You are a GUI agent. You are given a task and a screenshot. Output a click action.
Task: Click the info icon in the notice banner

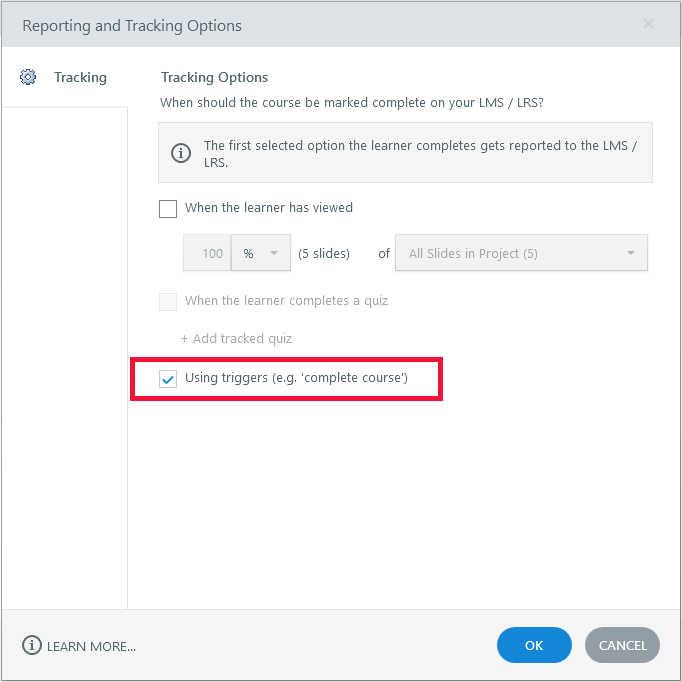click(x=181, y=153)
